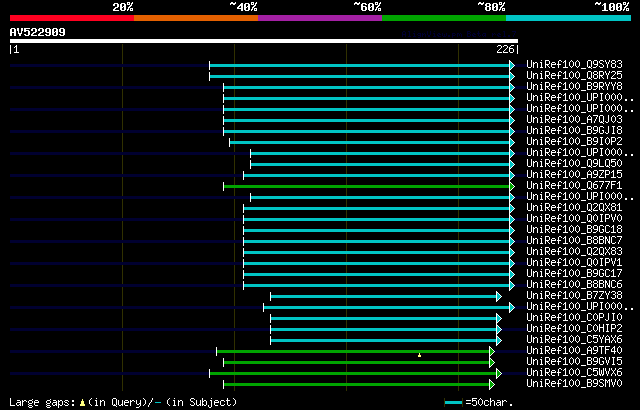This screenshot has height=410, width=640.
Task: Click the arrowhead ending the Q8RY25 bar
Action: (x=512, y=76)
